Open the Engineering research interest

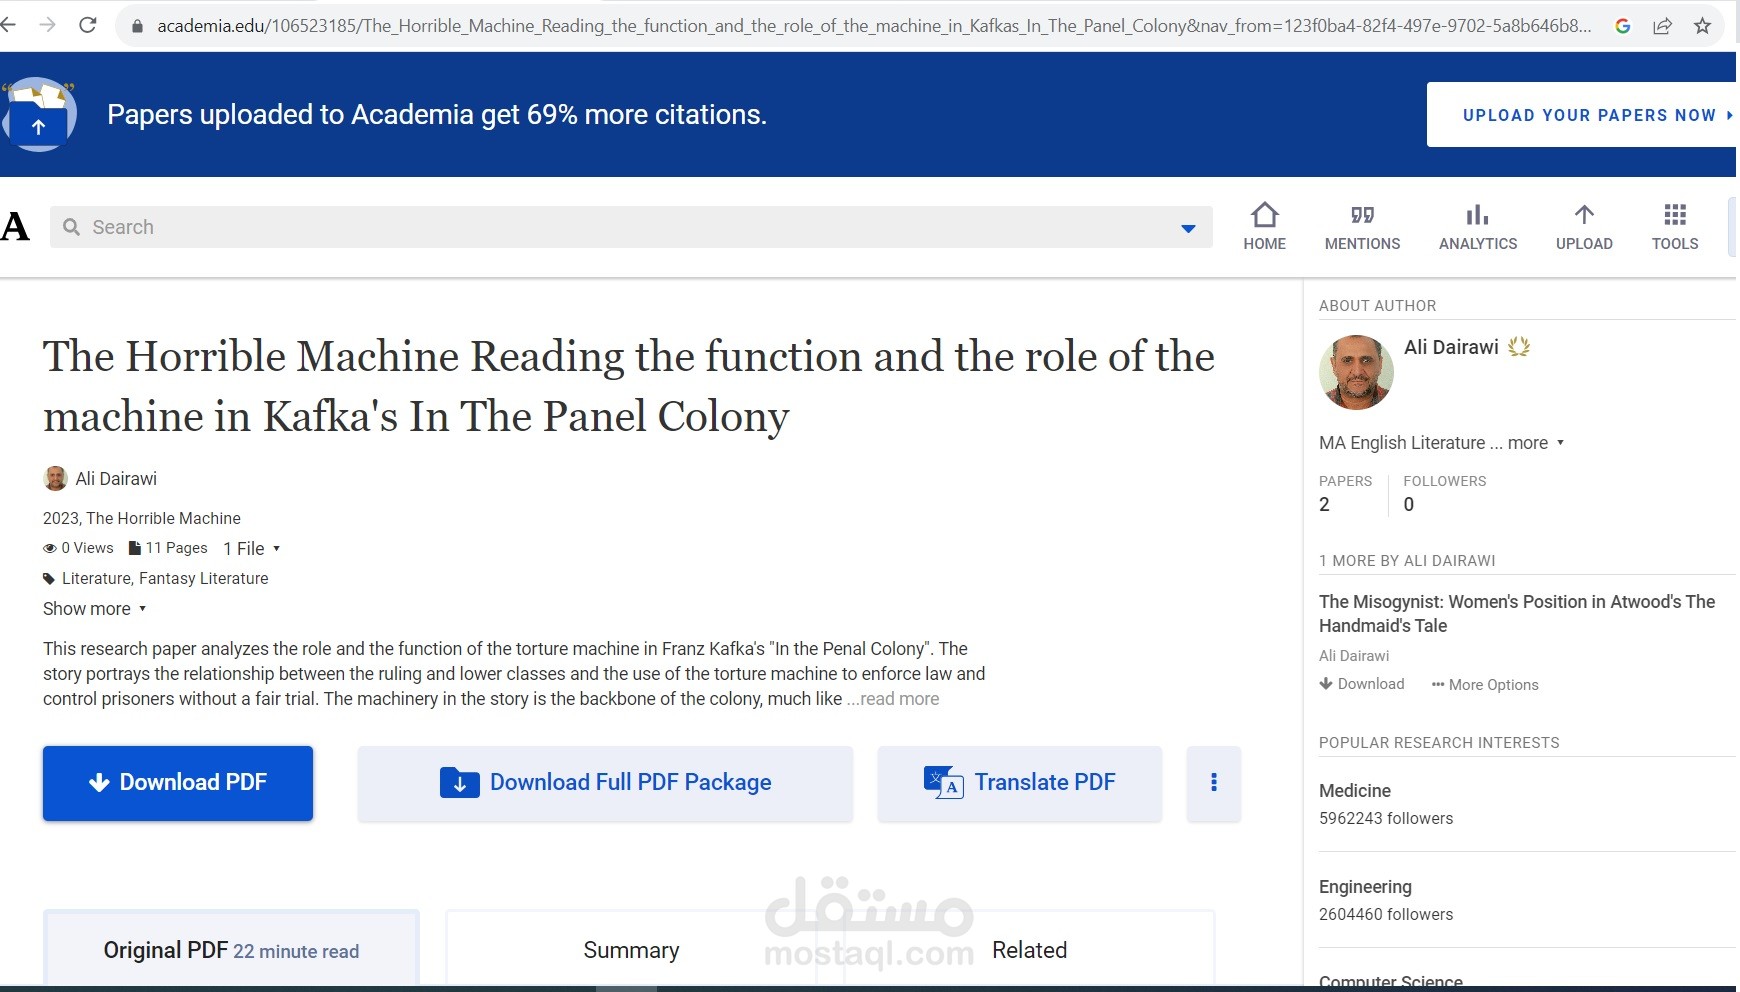pyautogui.click(x=1365, y=887)
